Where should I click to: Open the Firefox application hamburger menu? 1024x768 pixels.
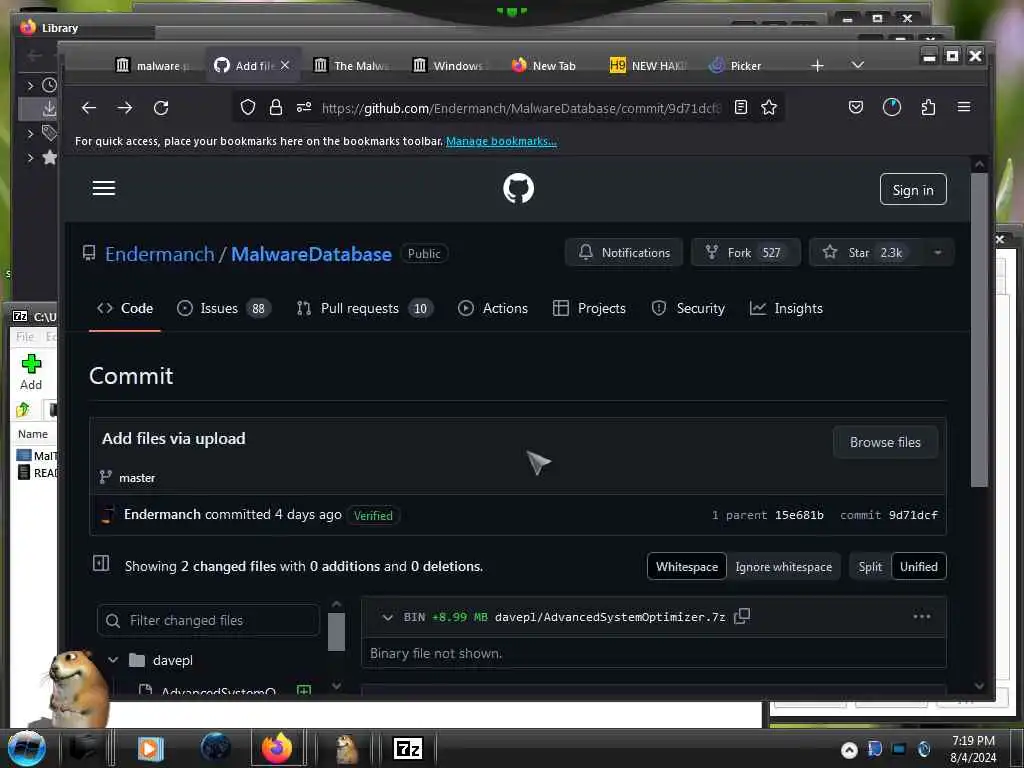964,107
